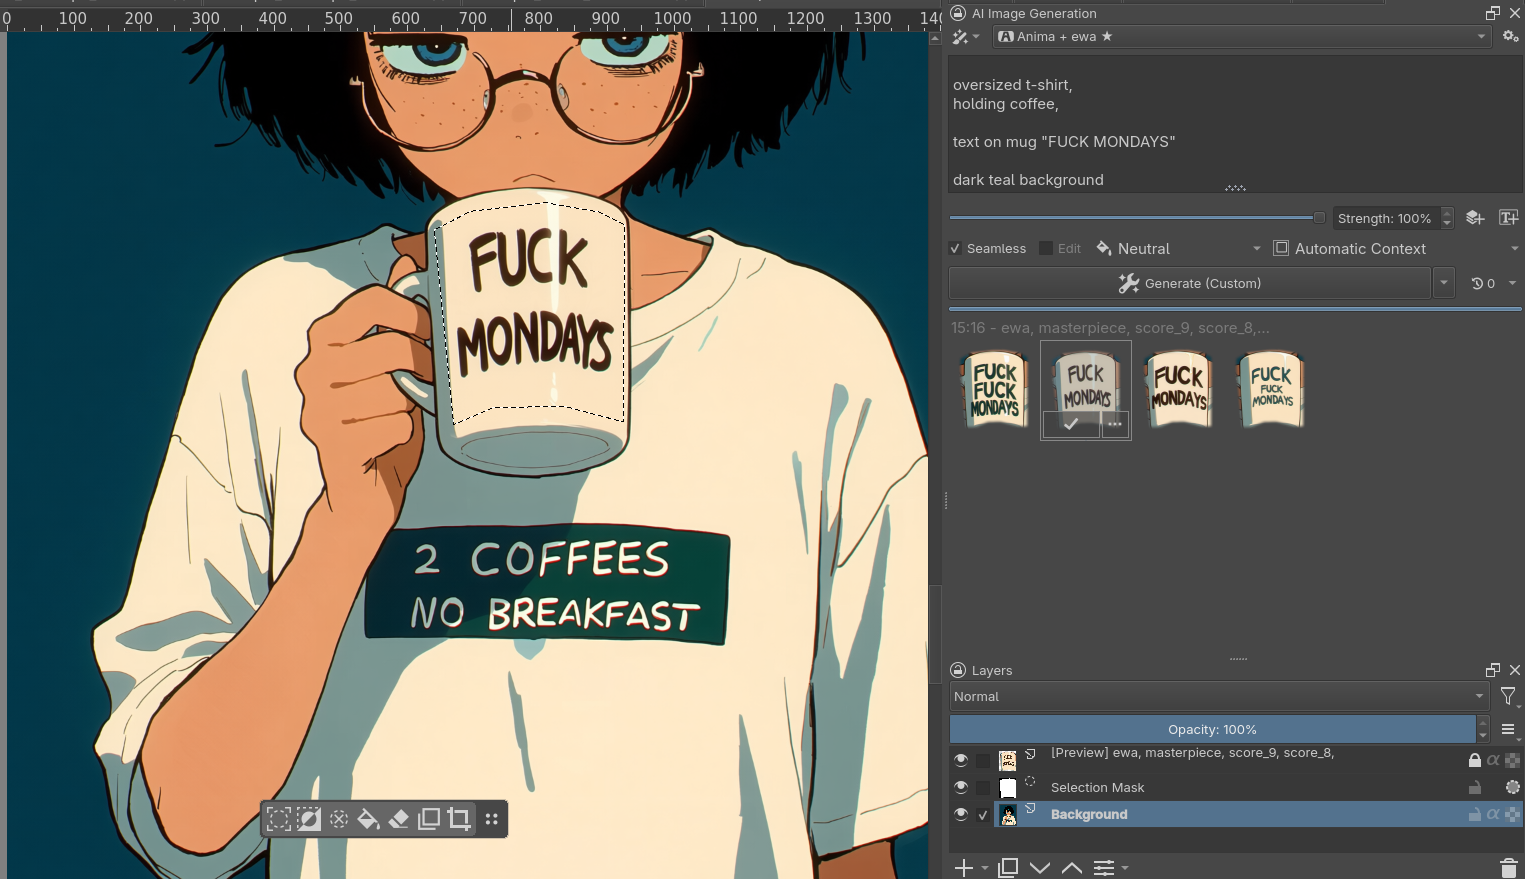Apply the selected preview with checkmark button
1525x879 pixels.
point(1071,424)
